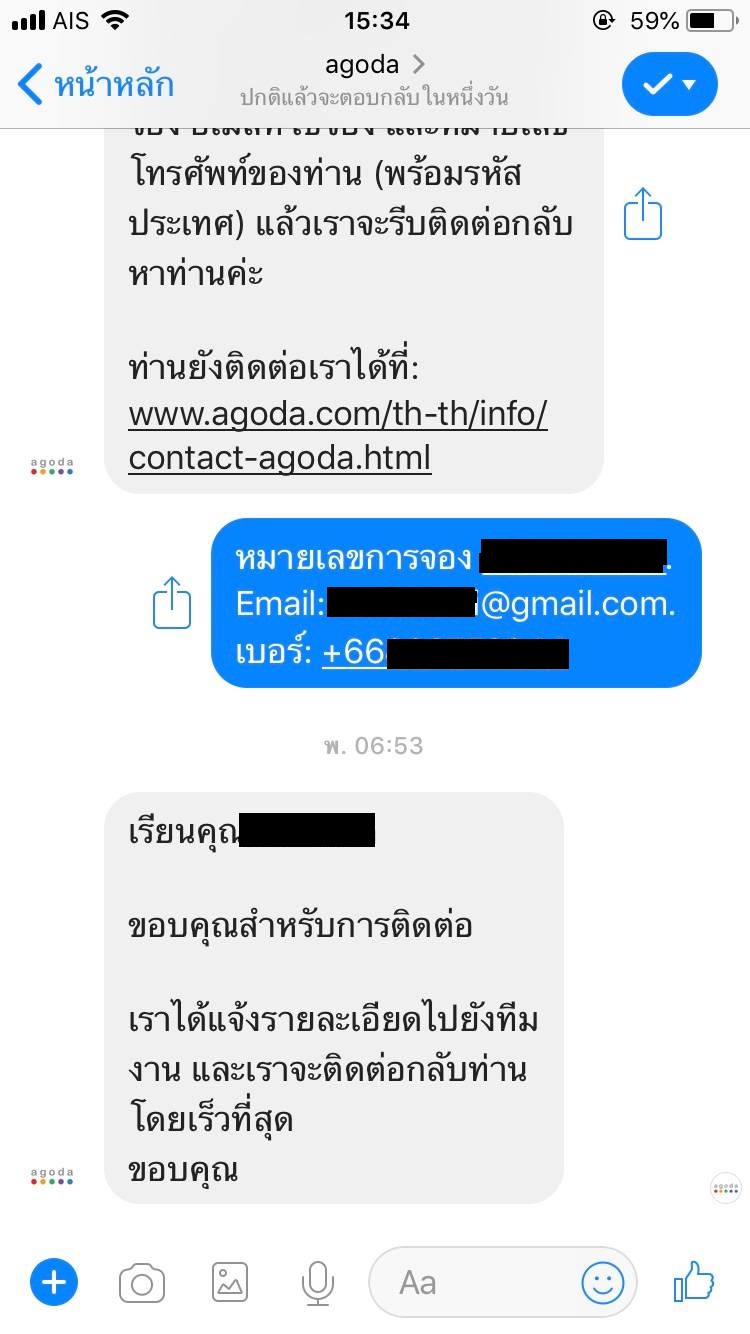750x1334 pixels.
Task: Tap the agoda avatar beside last message
Action: 52,1175
